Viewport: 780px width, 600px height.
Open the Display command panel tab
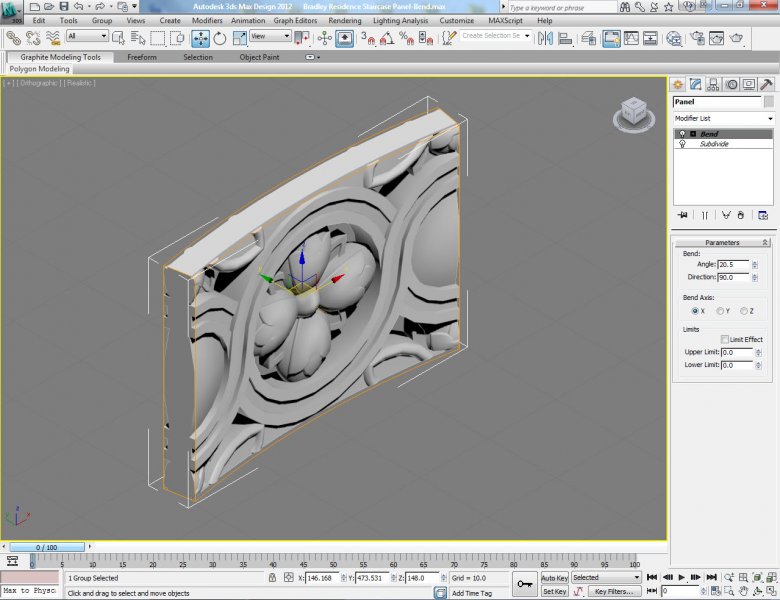pyautogui.click(x=749, y=85)
